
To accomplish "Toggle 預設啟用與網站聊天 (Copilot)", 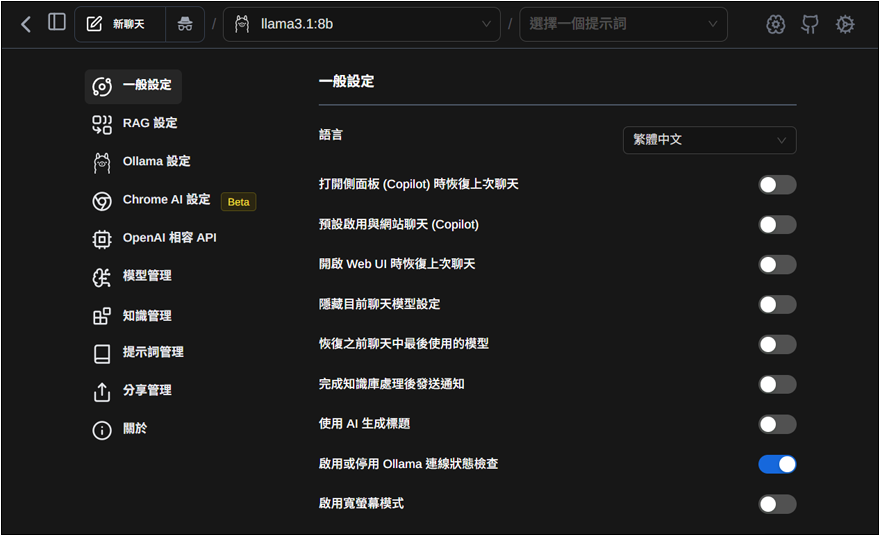I will point(777,225).
